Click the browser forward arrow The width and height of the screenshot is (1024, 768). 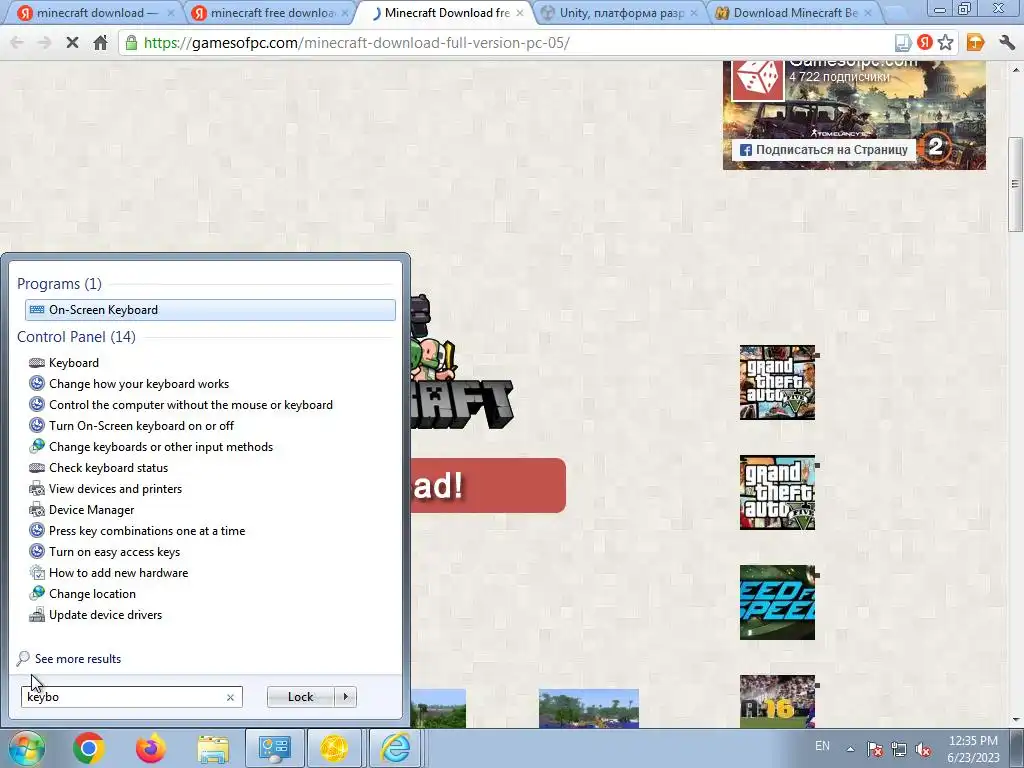click(44, 43)
